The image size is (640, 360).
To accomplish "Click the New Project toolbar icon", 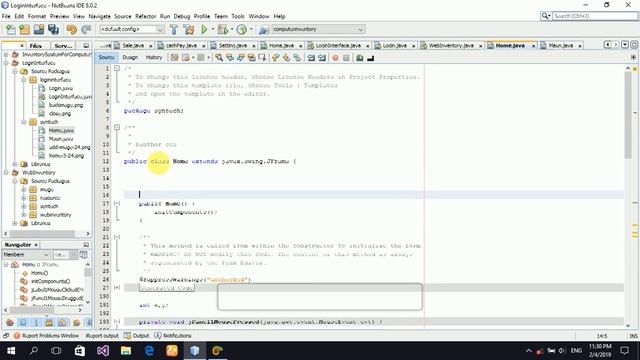I will click(x=24, y=29).
